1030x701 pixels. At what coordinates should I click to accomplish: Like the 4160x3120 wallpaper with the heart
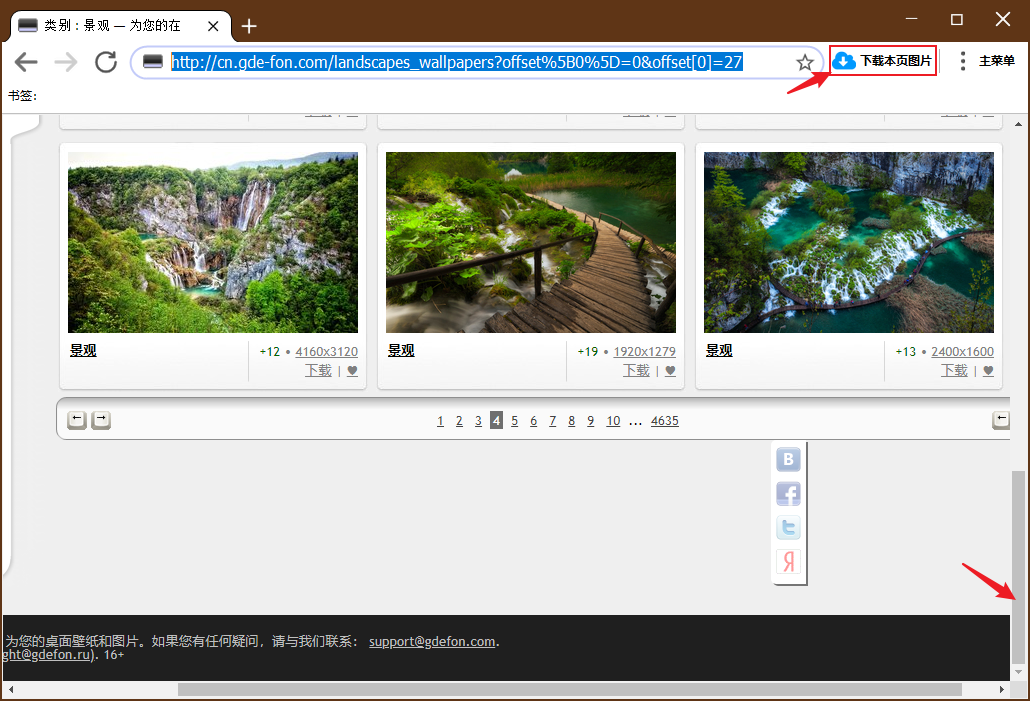(x=352, y=371)
